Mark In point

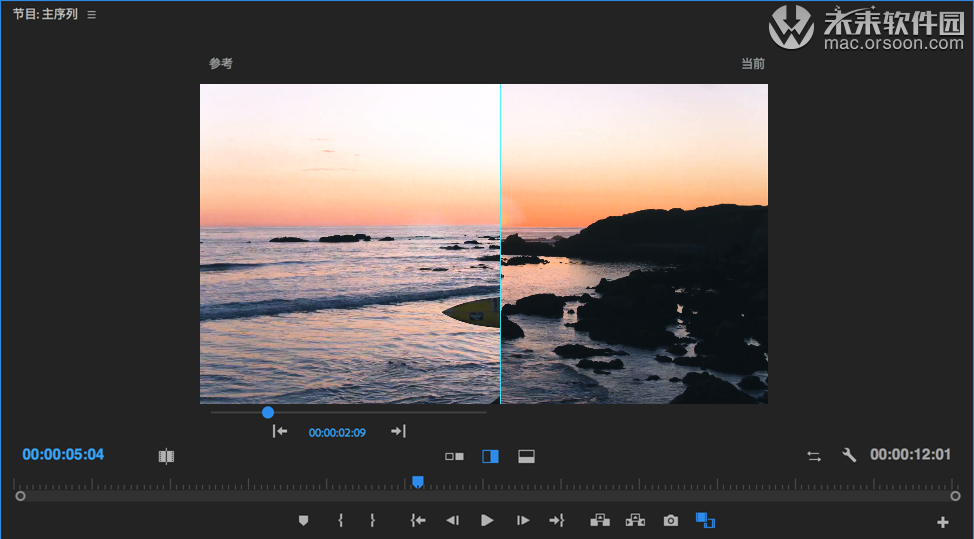[340, 520]
